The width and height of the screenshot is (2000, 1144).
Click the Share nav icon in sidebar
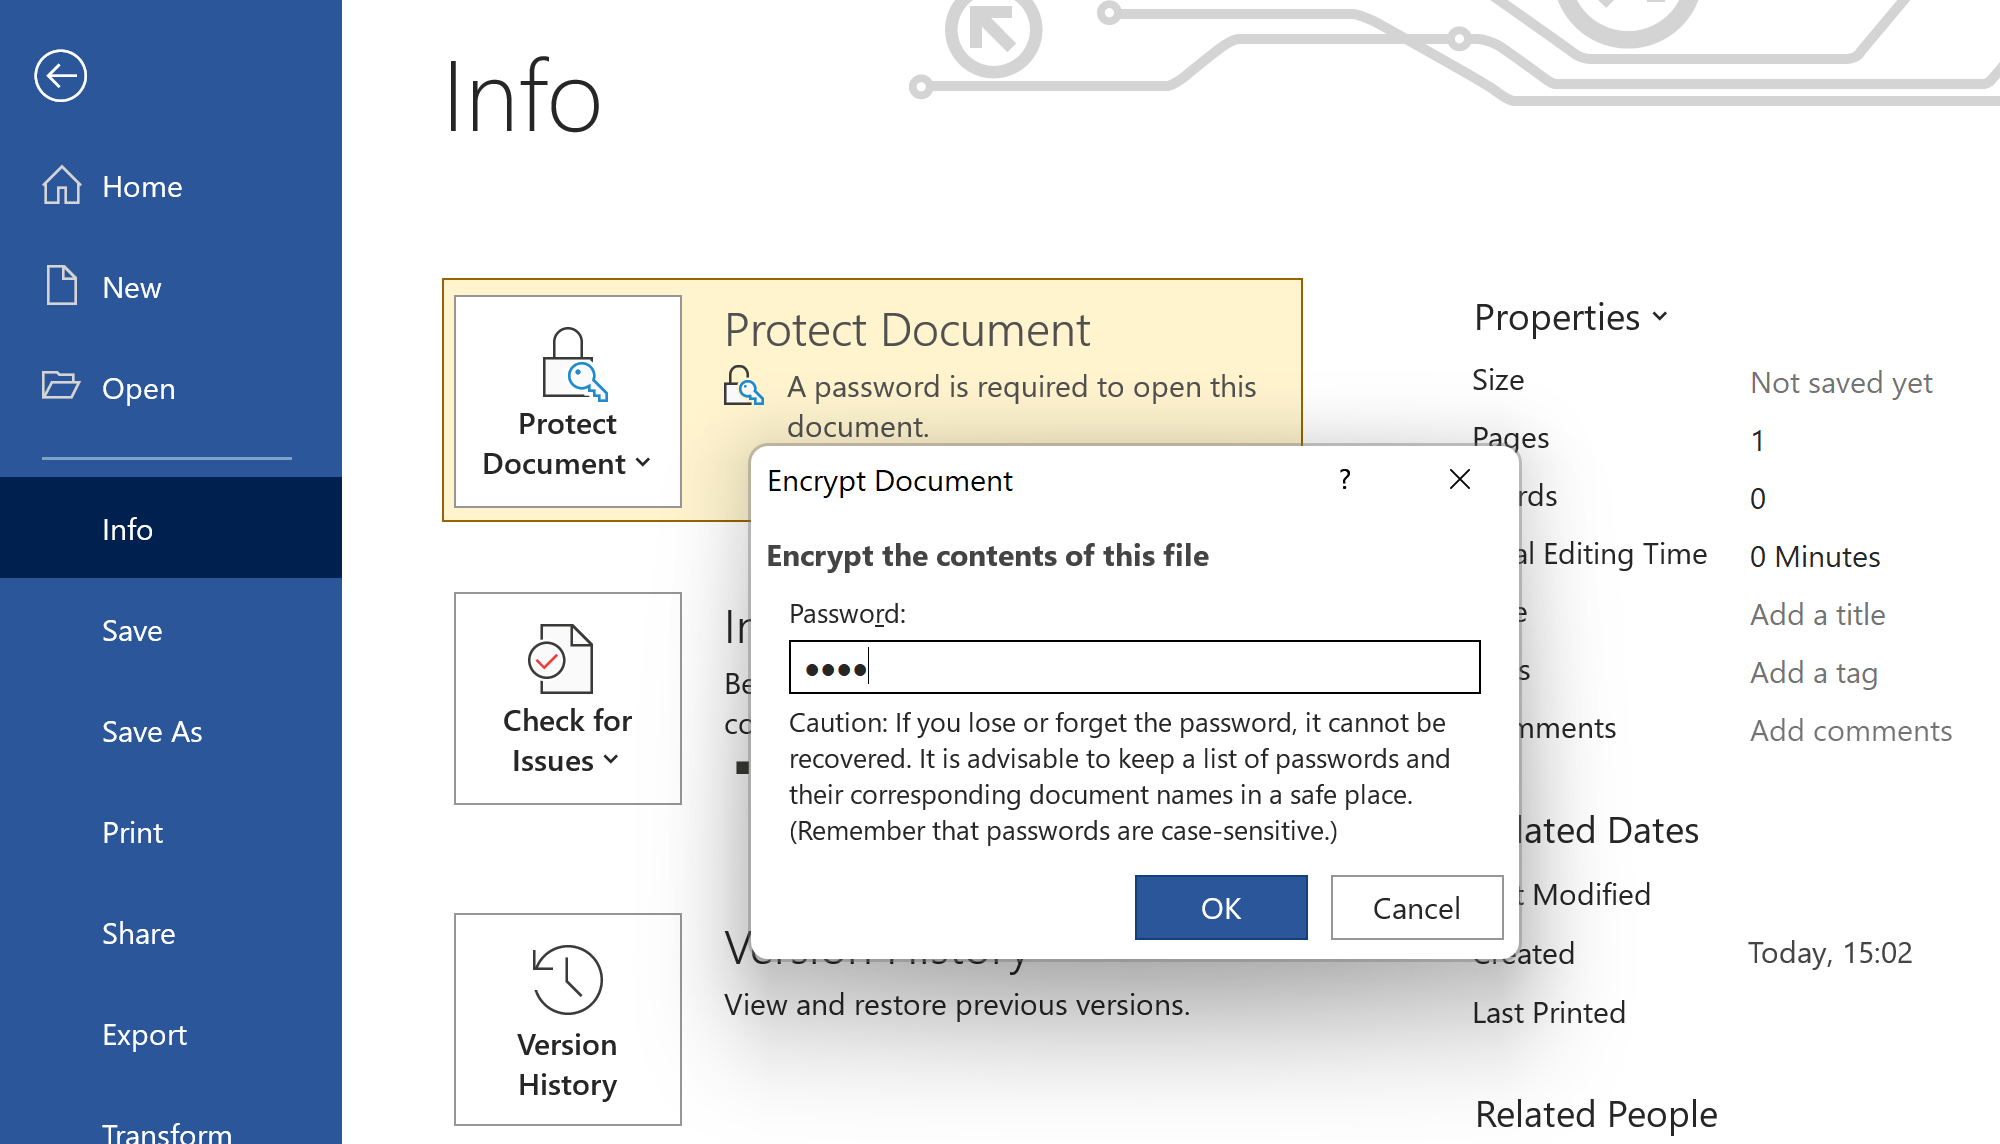coord(137,934)
